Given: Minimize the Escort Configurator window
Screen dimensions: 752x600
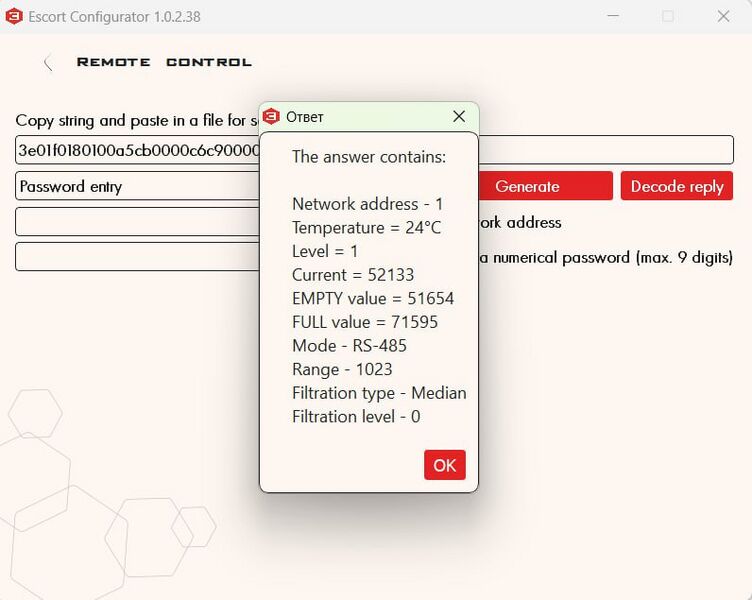Looking at the screenshot, I should [613, 16].
